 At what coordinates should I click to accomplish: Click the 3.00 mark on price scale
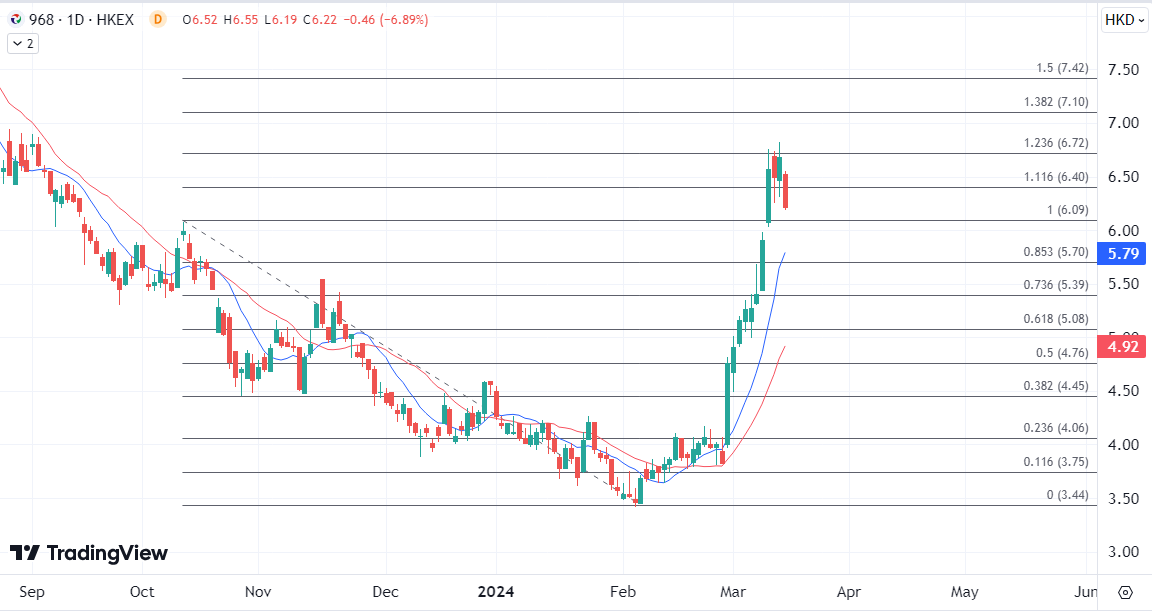(1123, 552)
